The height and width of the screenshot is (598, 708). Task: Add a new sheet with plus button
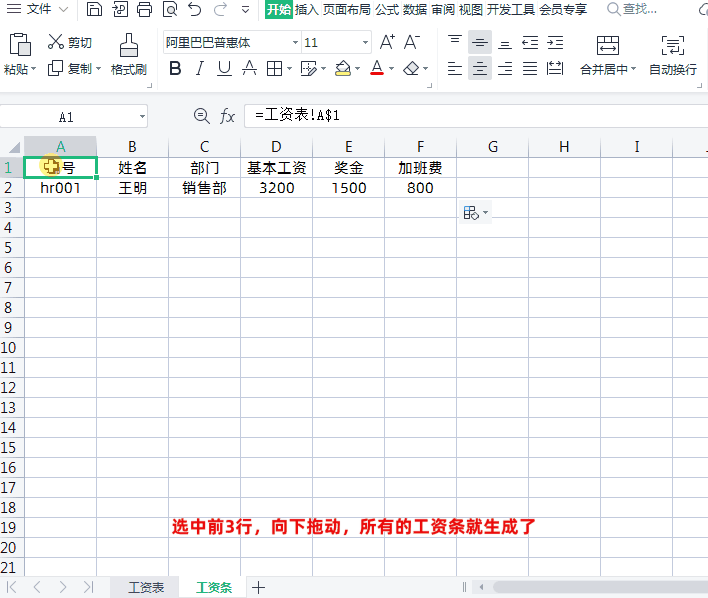click(x=258, y=587)
